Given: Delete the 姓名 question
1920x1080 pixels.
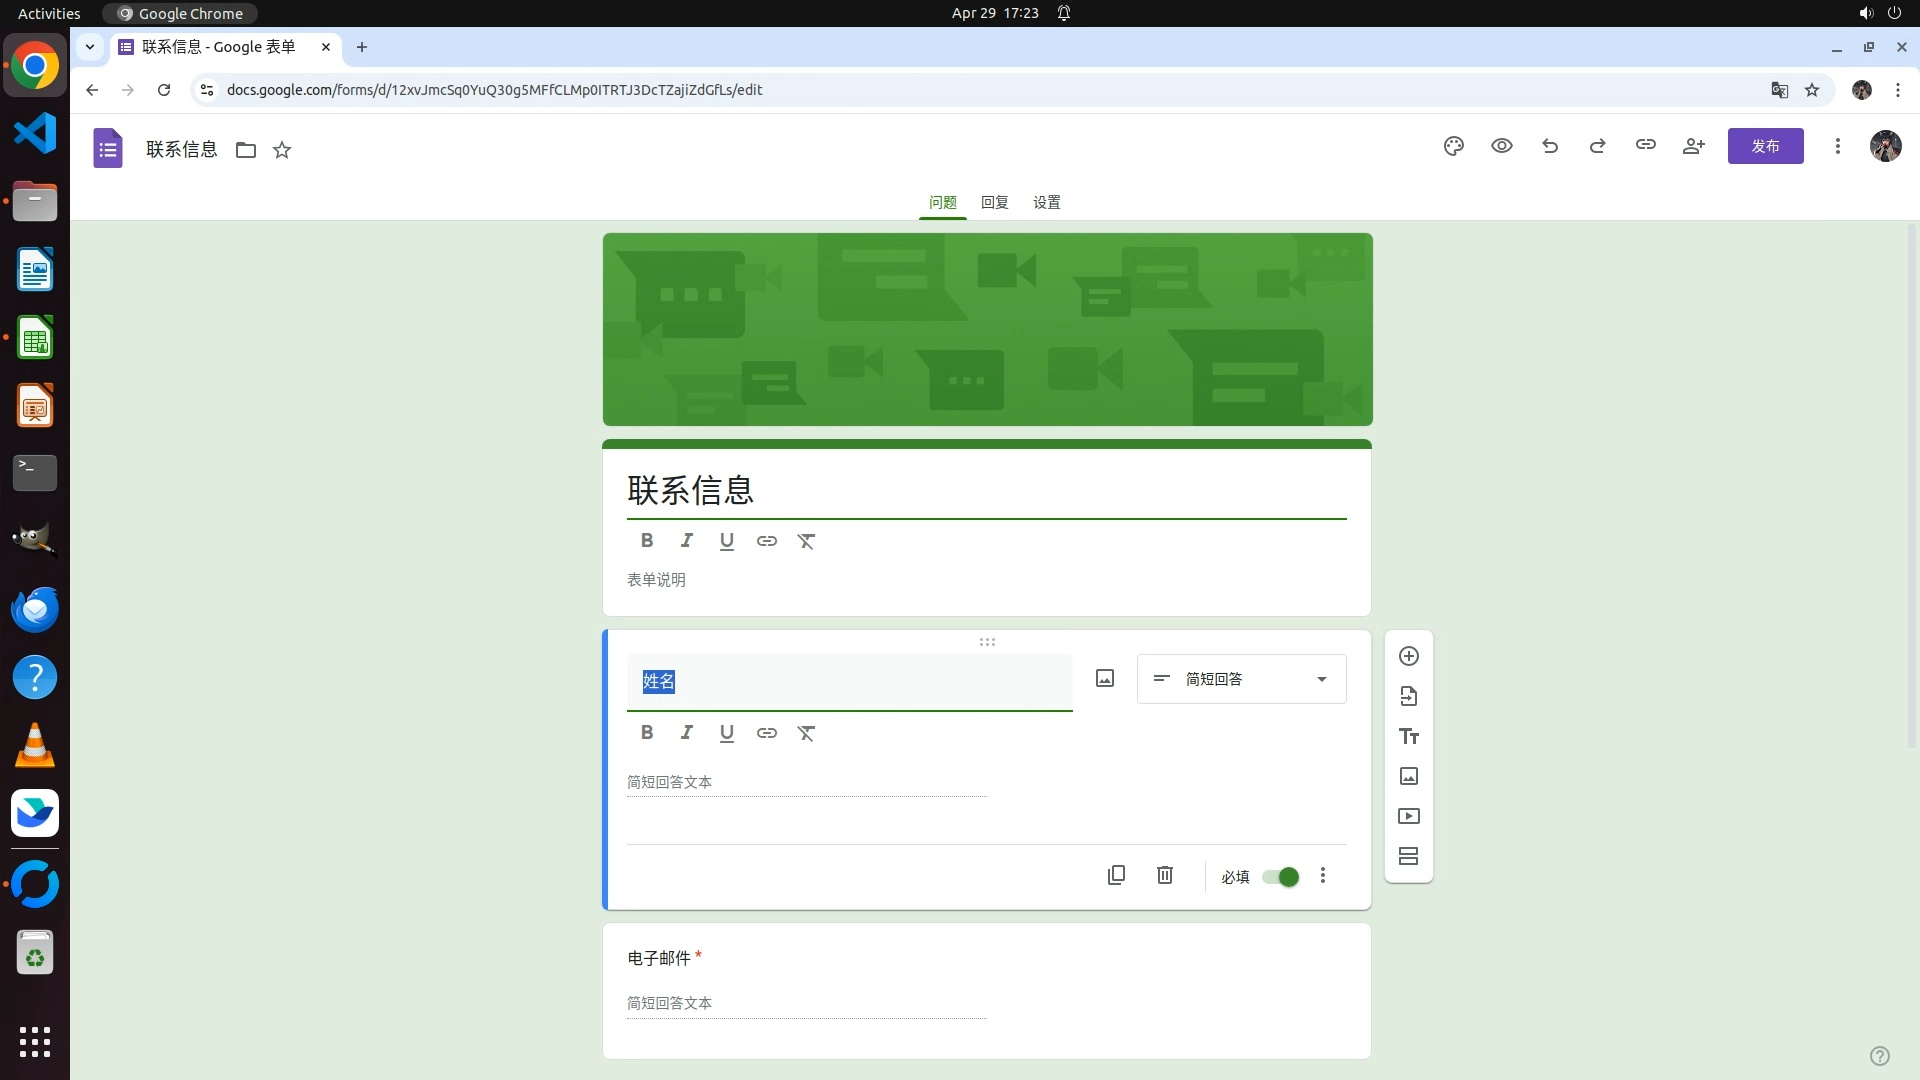Looking at the screenshot, I should 1164,875.
